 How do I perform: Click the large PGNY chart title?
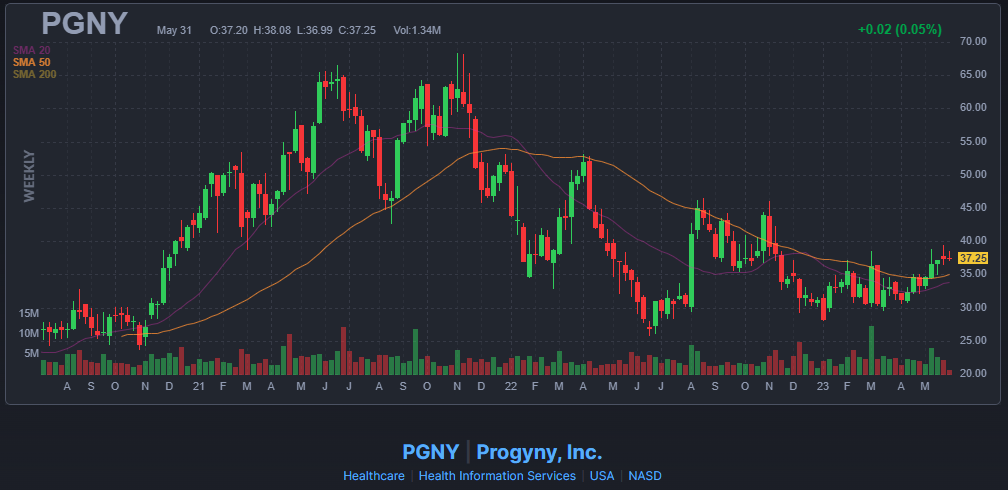84,24
